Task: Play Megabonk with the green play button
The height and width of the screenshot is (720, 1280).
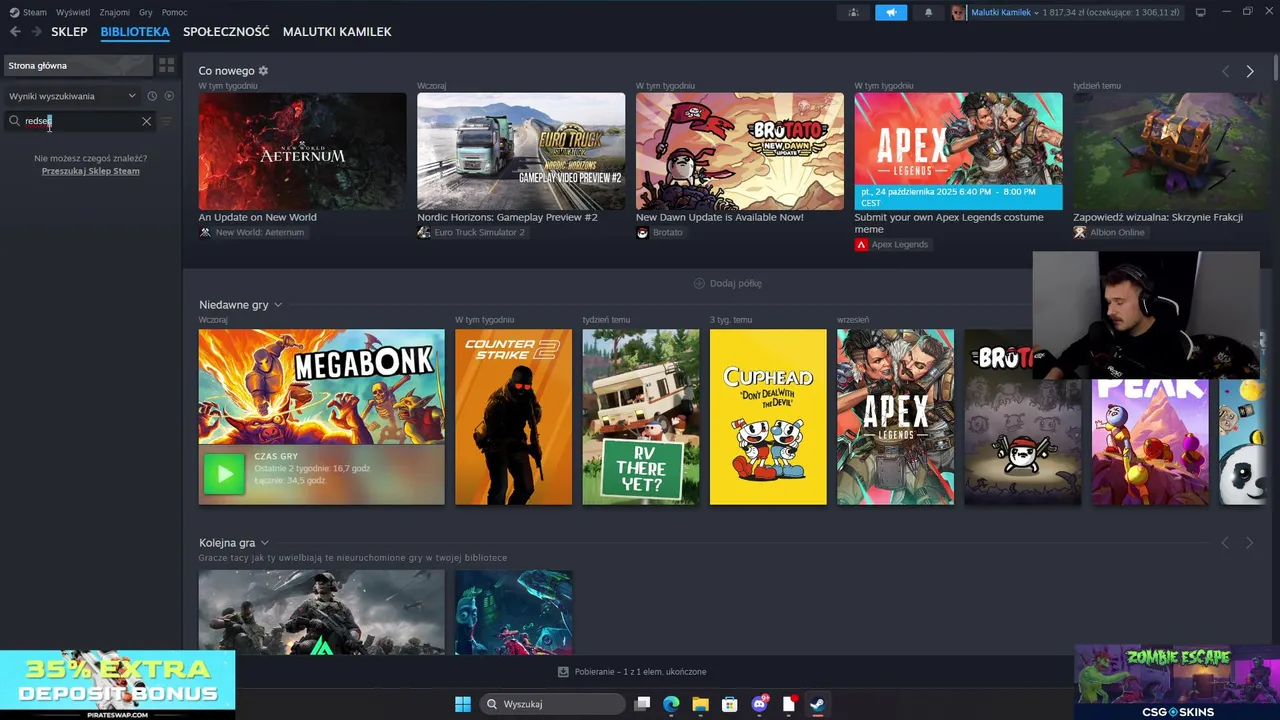Action: point(224,474)
